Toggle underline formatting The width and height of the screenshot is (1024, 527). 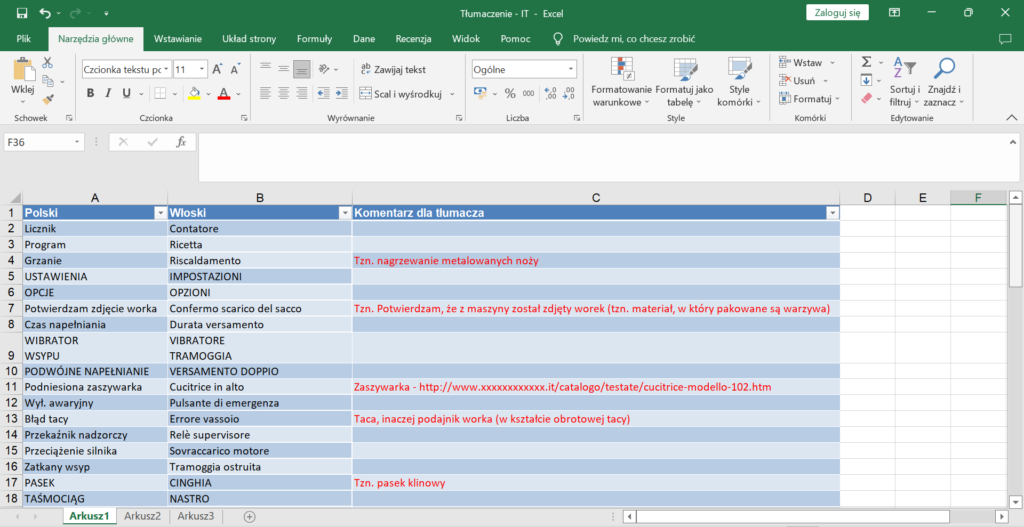pos(126,93)
